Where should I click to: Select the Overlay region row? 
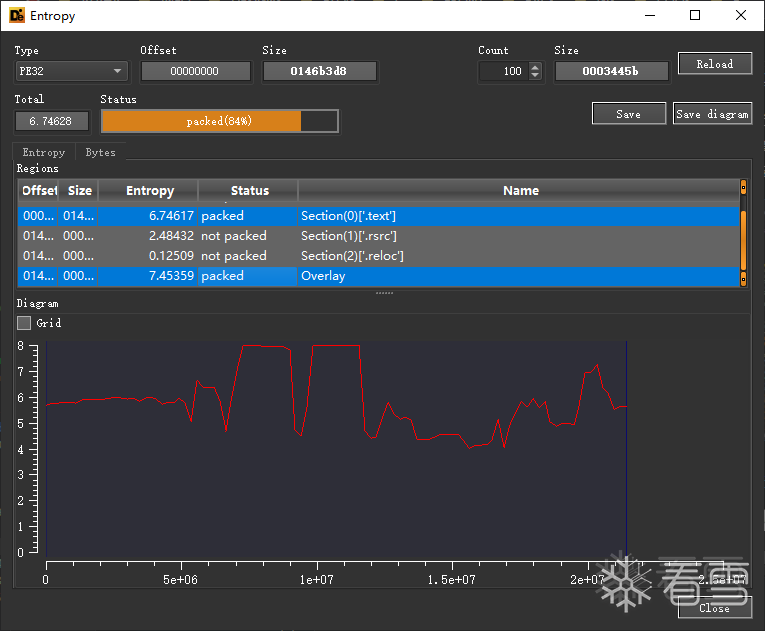point(379,276)
